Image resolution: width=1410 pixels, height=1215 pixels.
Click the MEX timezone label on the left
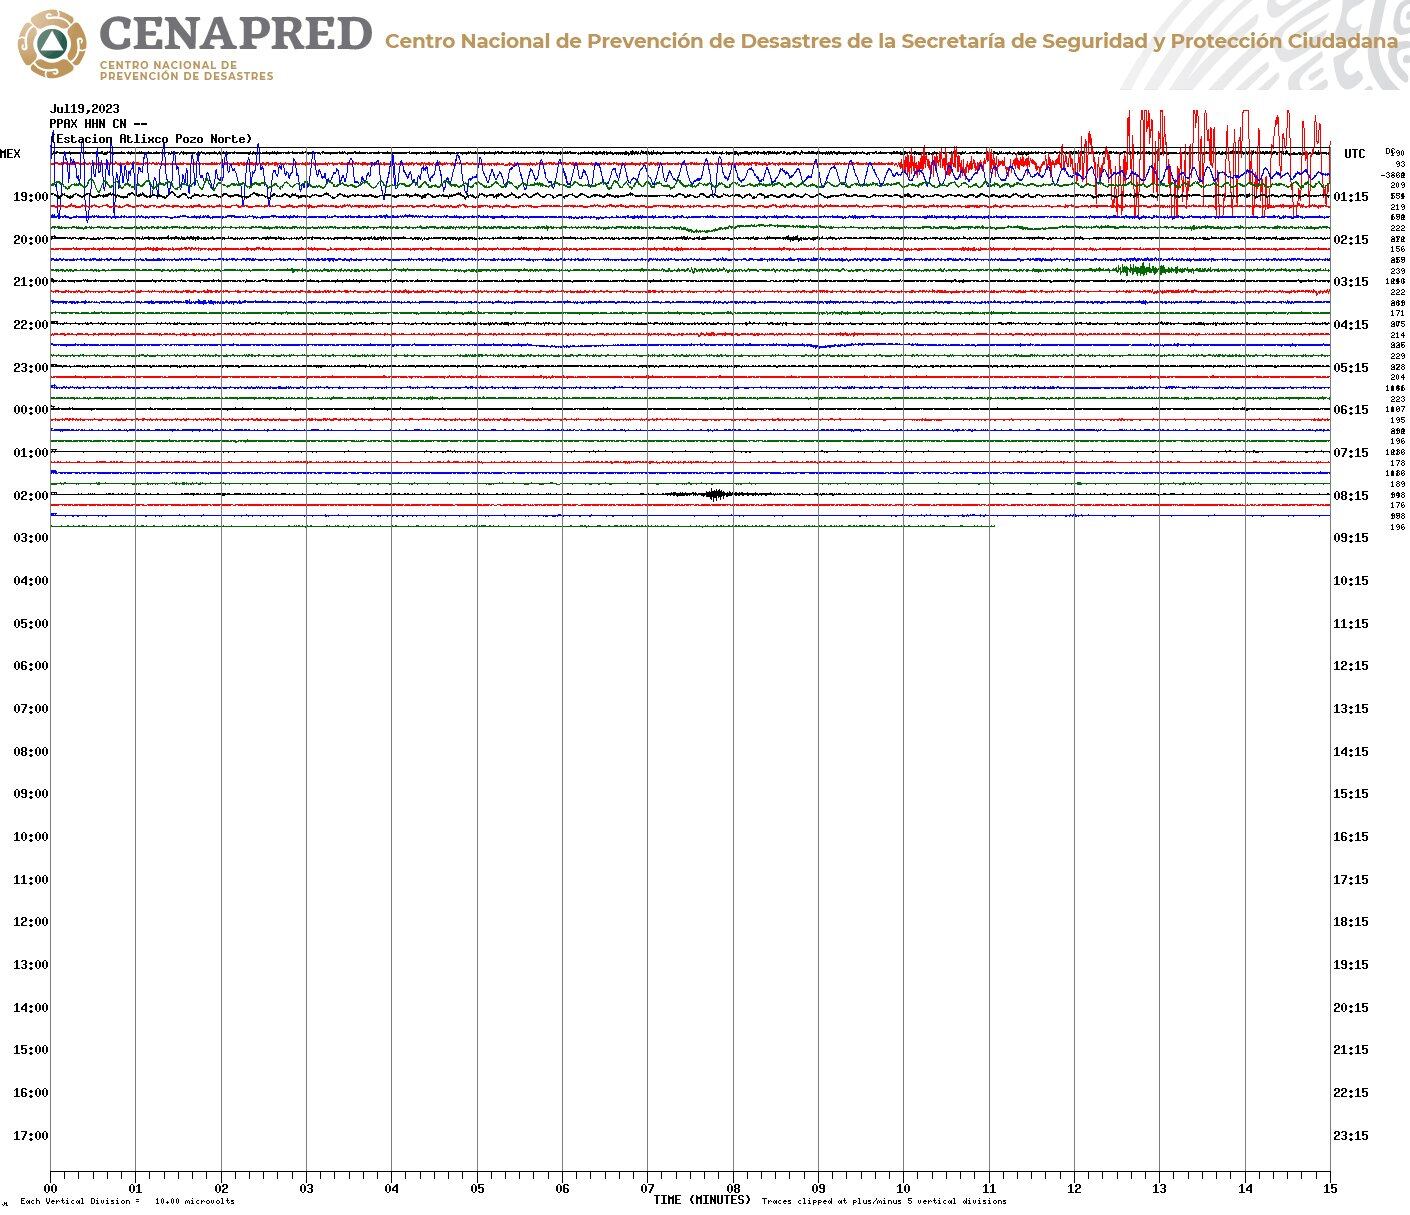pyautogui.click(x=10, y=154)
